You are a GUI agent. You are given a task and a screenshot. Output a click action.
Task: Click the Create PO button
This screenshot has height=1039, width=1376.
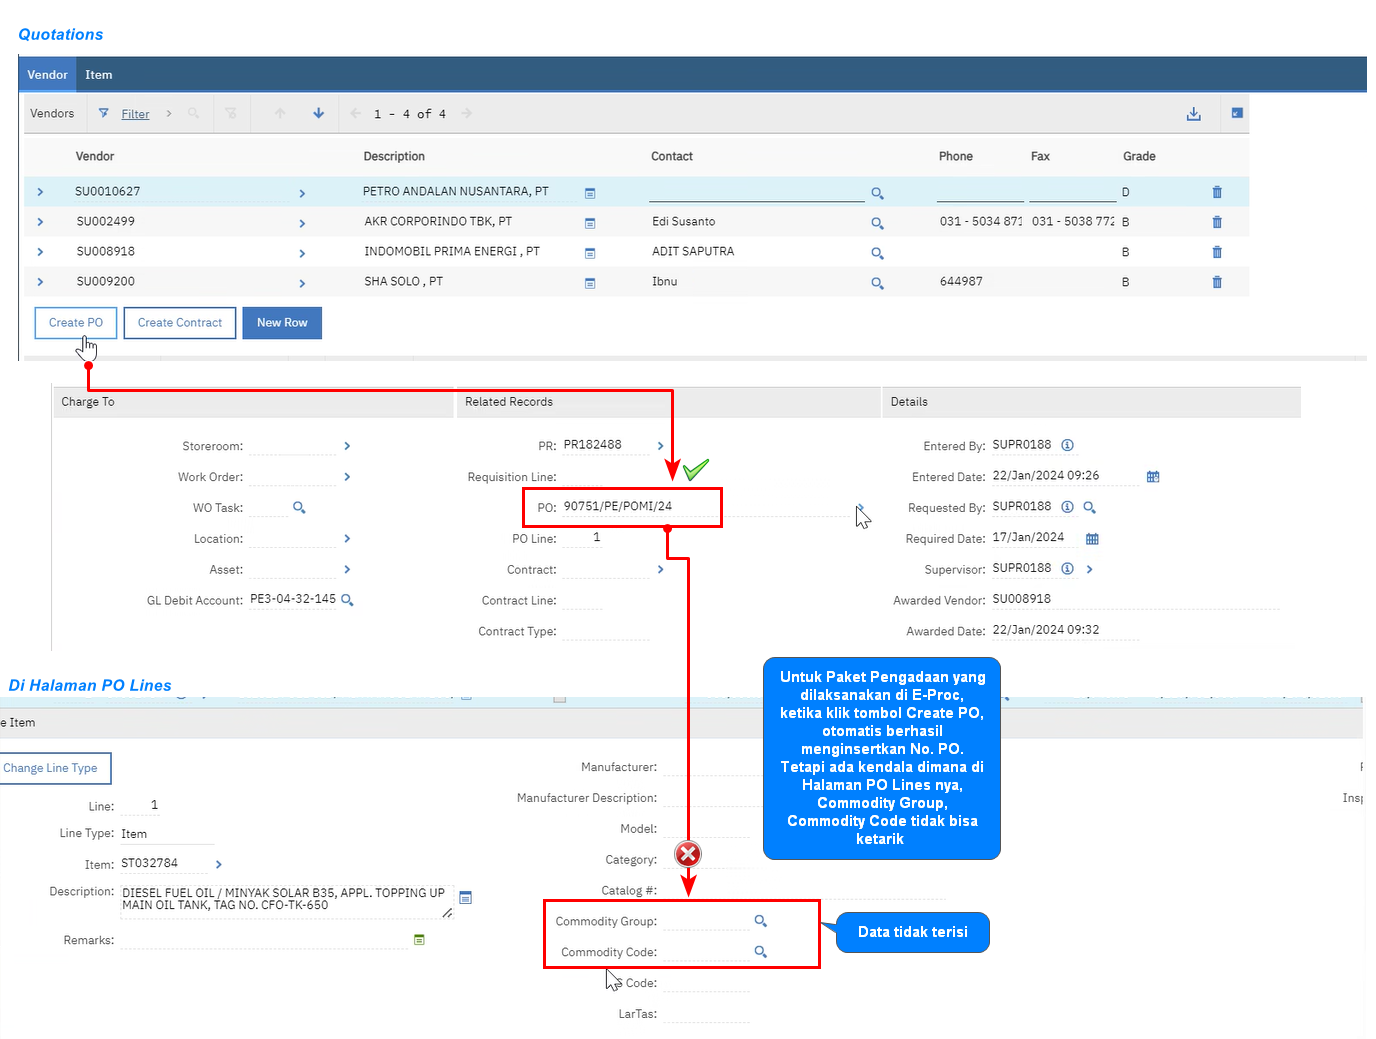(x=76, y=323)
